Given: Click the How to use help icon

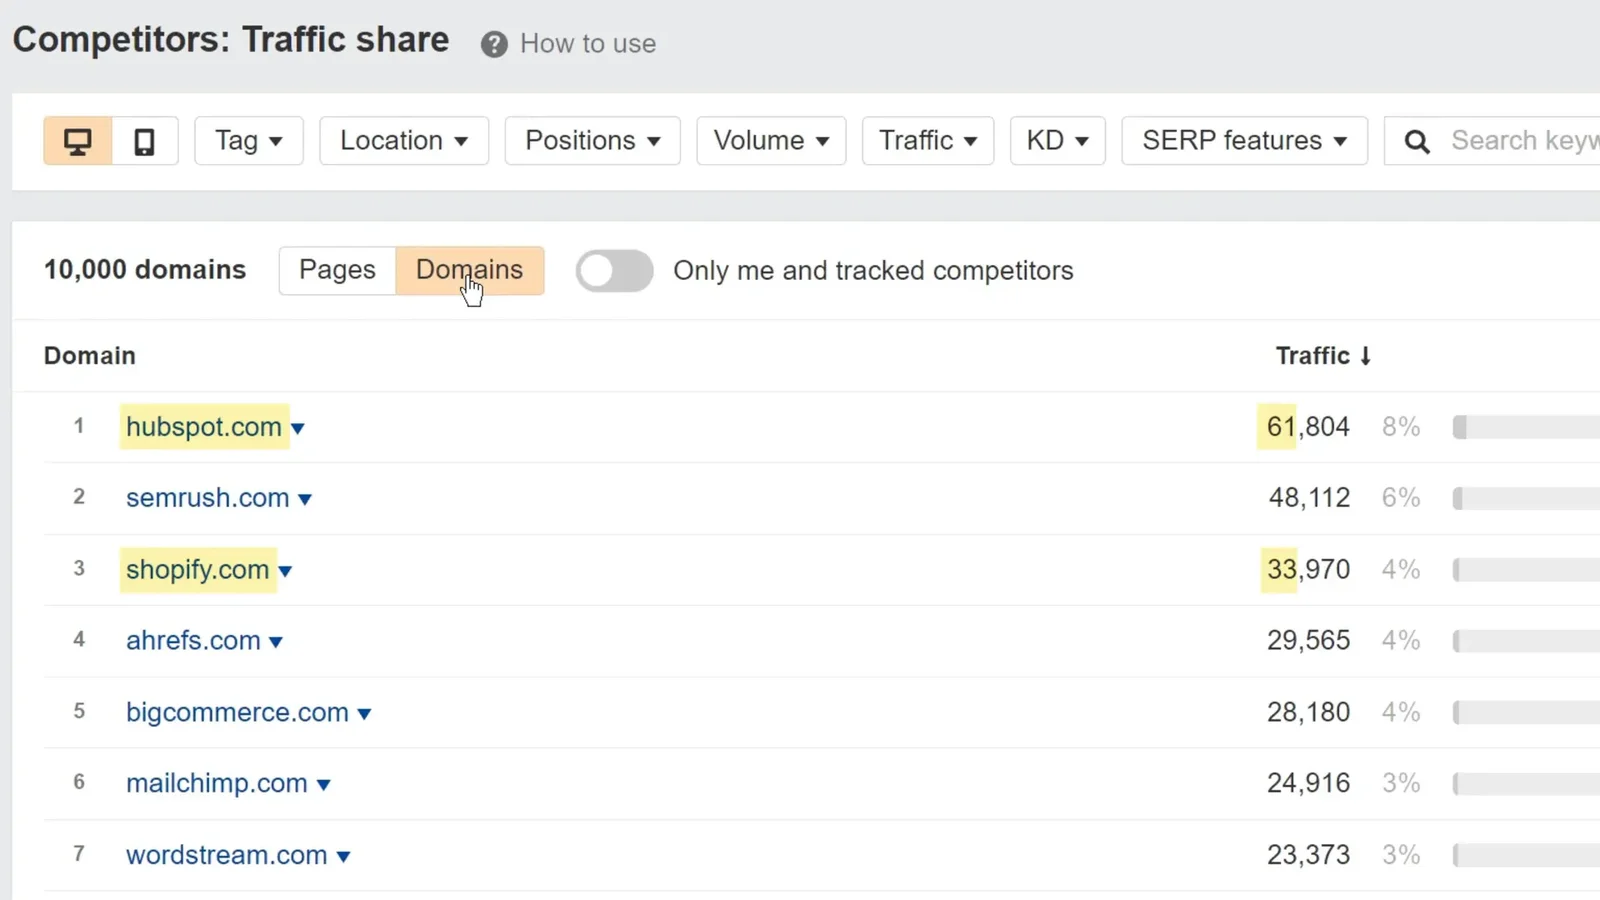Looking at the screenshot, I should coord(494,45).
